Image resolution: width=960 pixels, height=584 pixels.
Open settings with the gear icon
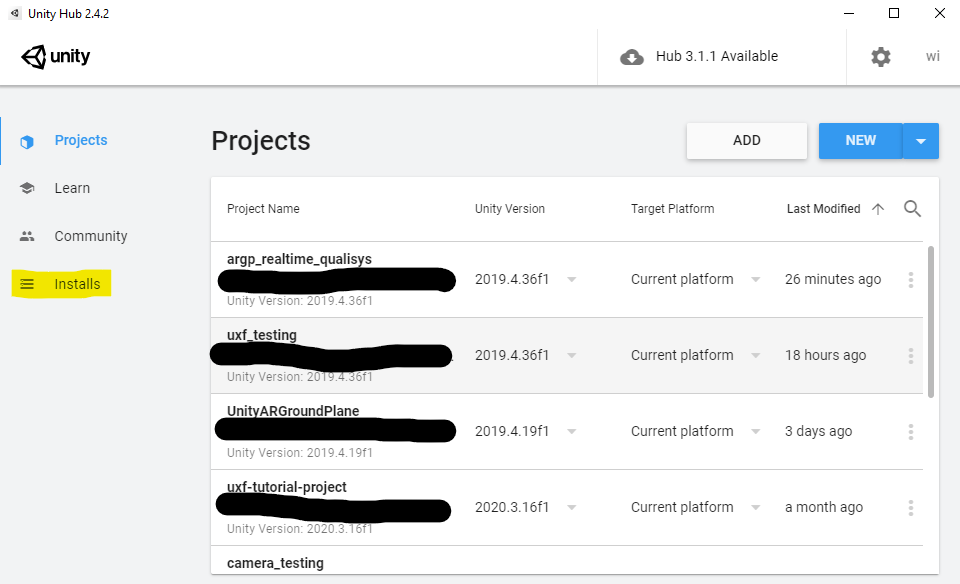[x=880, y=57]
